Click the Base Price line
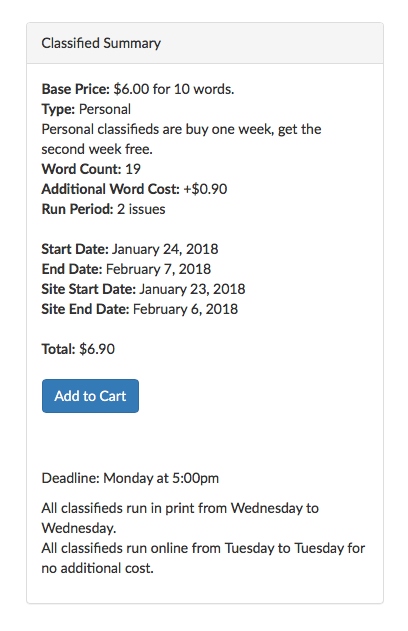 click(138, 89)
